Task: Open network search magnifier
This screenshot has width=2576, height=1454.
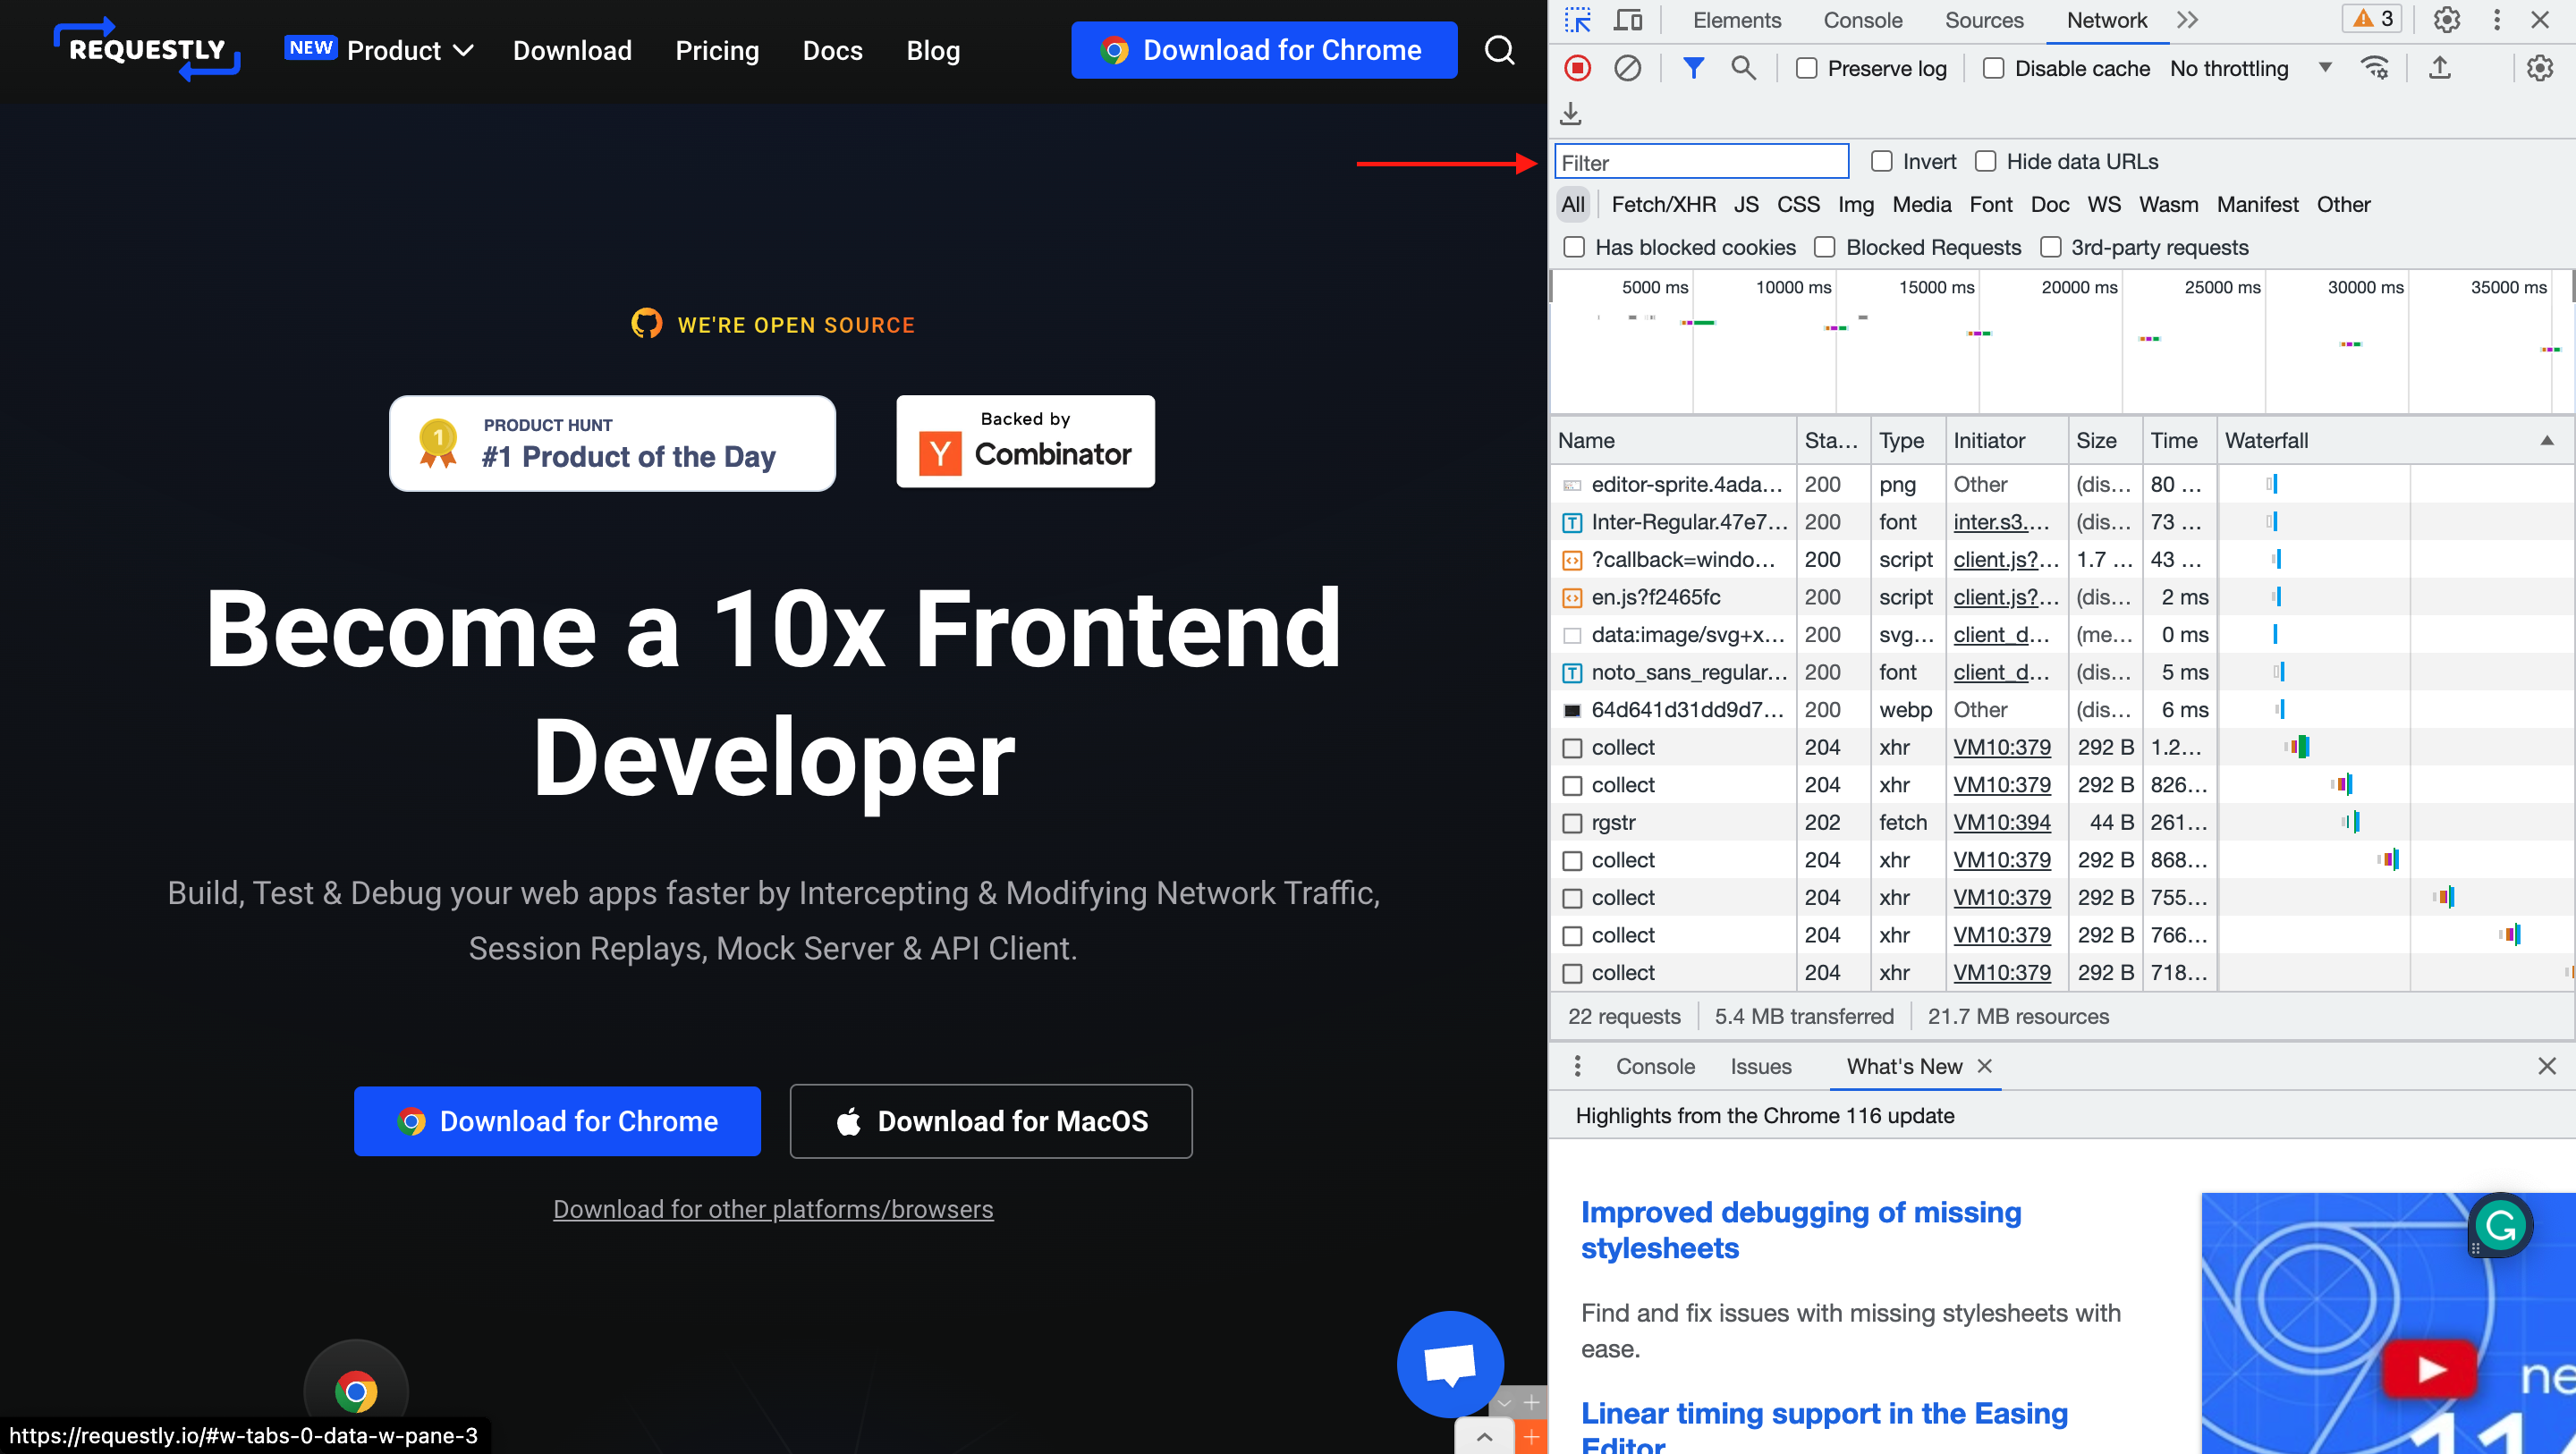Action: tap(1743, 68)
